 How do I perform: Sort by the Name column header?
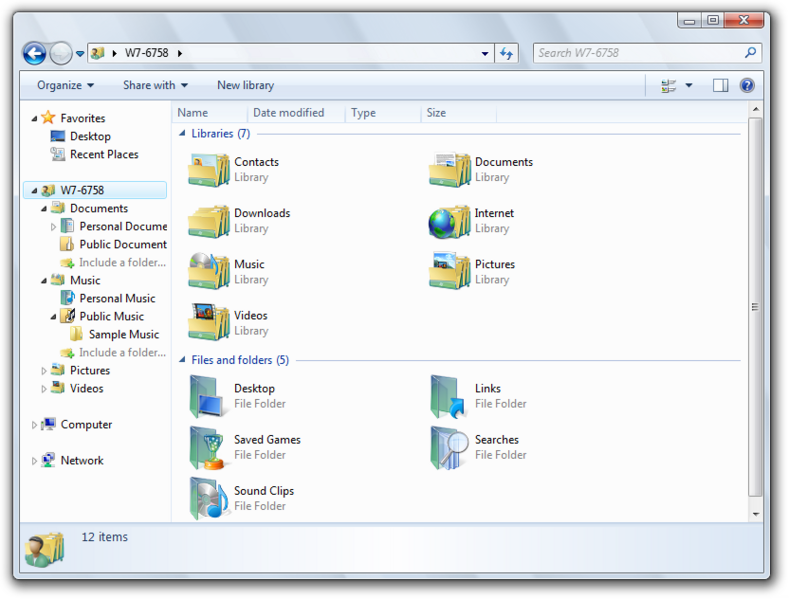click(210, 113)
